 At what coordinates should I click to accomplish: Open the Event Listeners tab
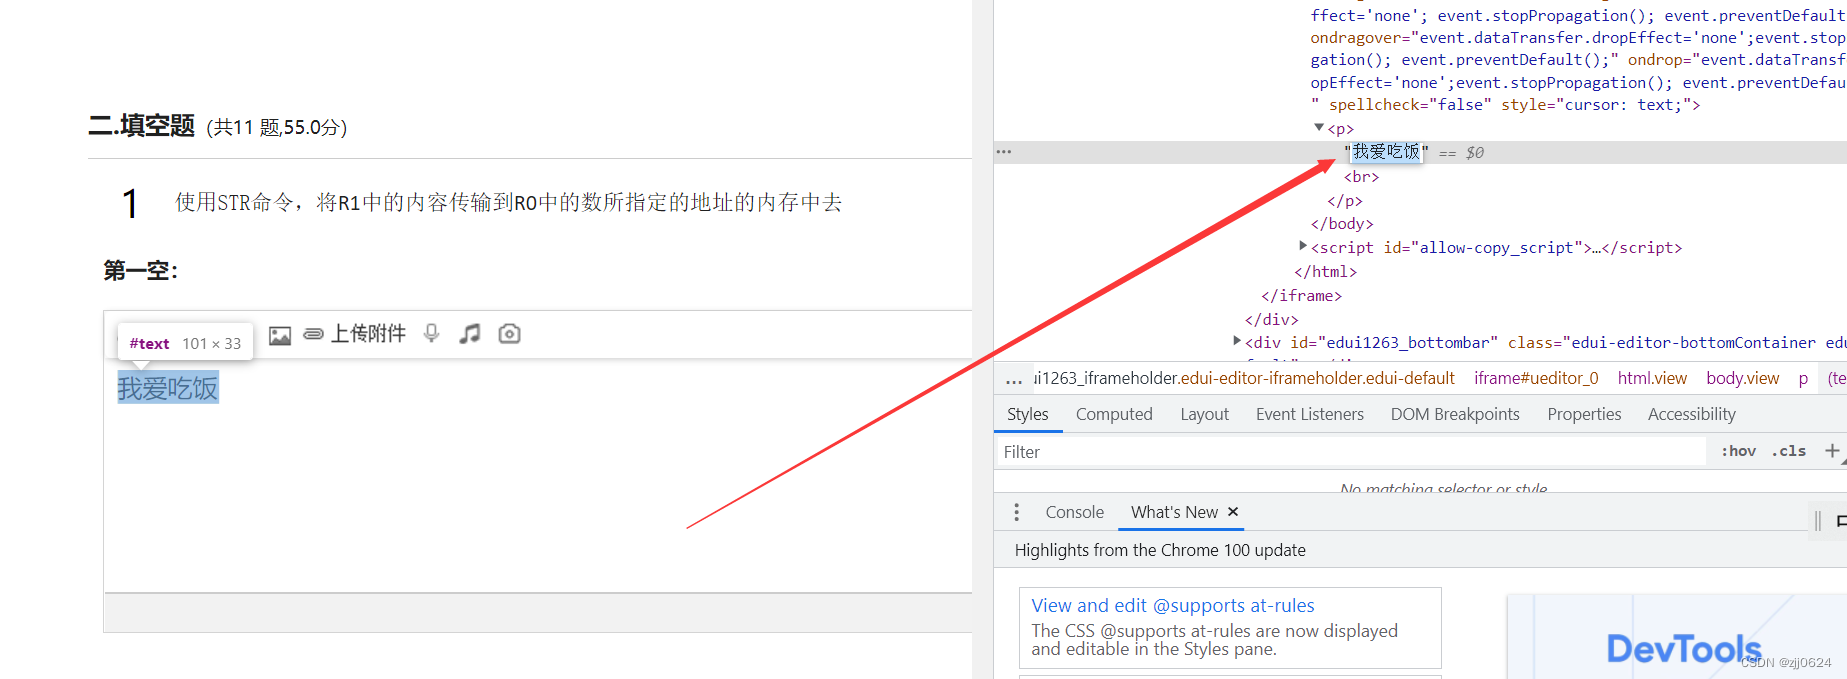tap(1310, 414)
